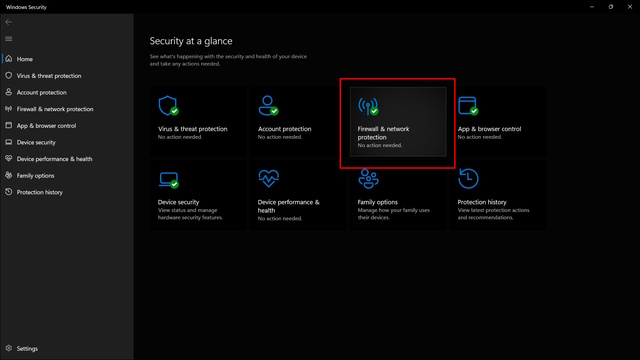Click the large person icon on Account protection tile
Image resolution: width=640 pixels, height=360 pixels.
268,106
